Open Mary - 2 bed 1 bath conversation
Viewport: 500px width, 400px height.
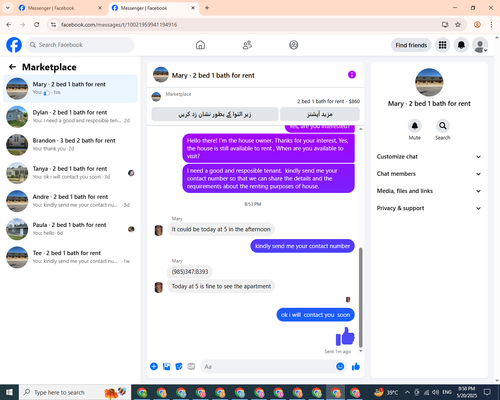click(70, 89)
